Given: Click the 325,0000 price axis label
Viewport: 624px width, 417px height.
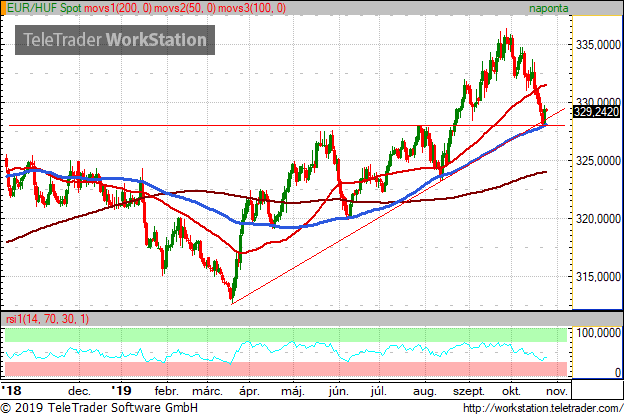Looking at the screenshot, I should (x=598, y=161).
